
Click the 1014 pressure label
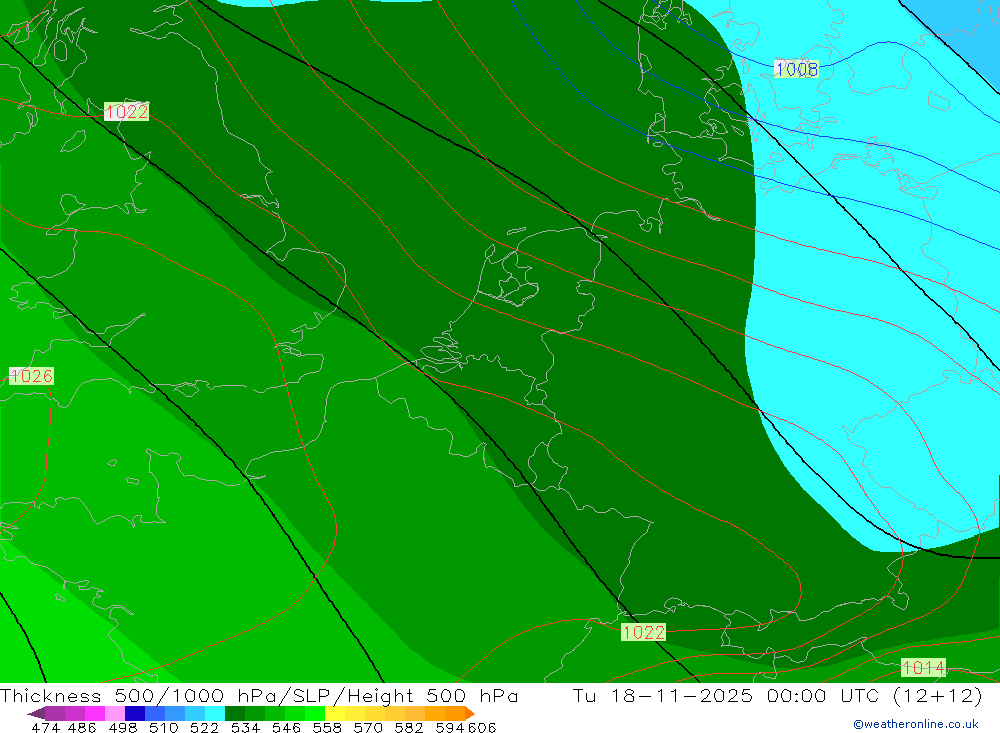click(x=923, y=667)
